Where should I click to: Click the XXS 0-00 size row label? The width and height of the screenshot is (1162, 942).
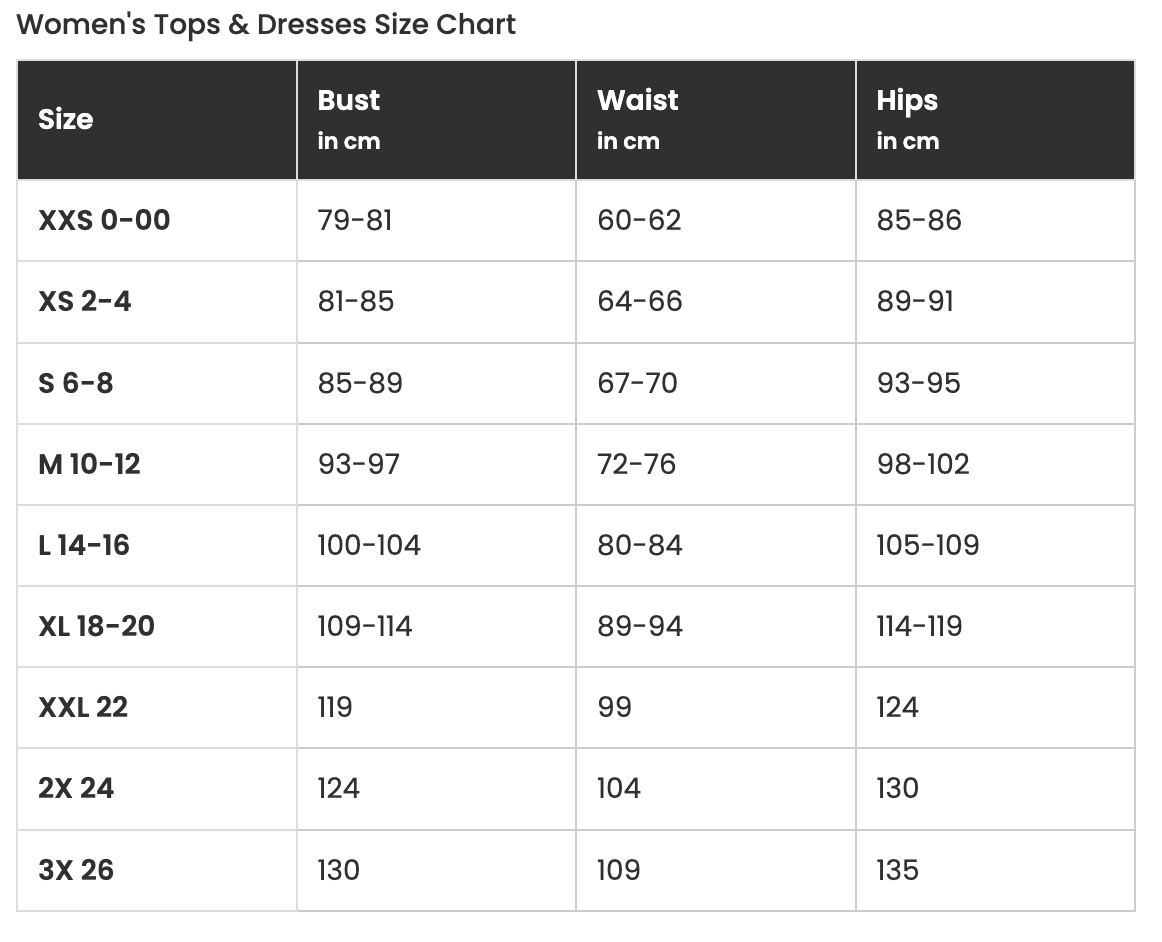pos(104,220)
